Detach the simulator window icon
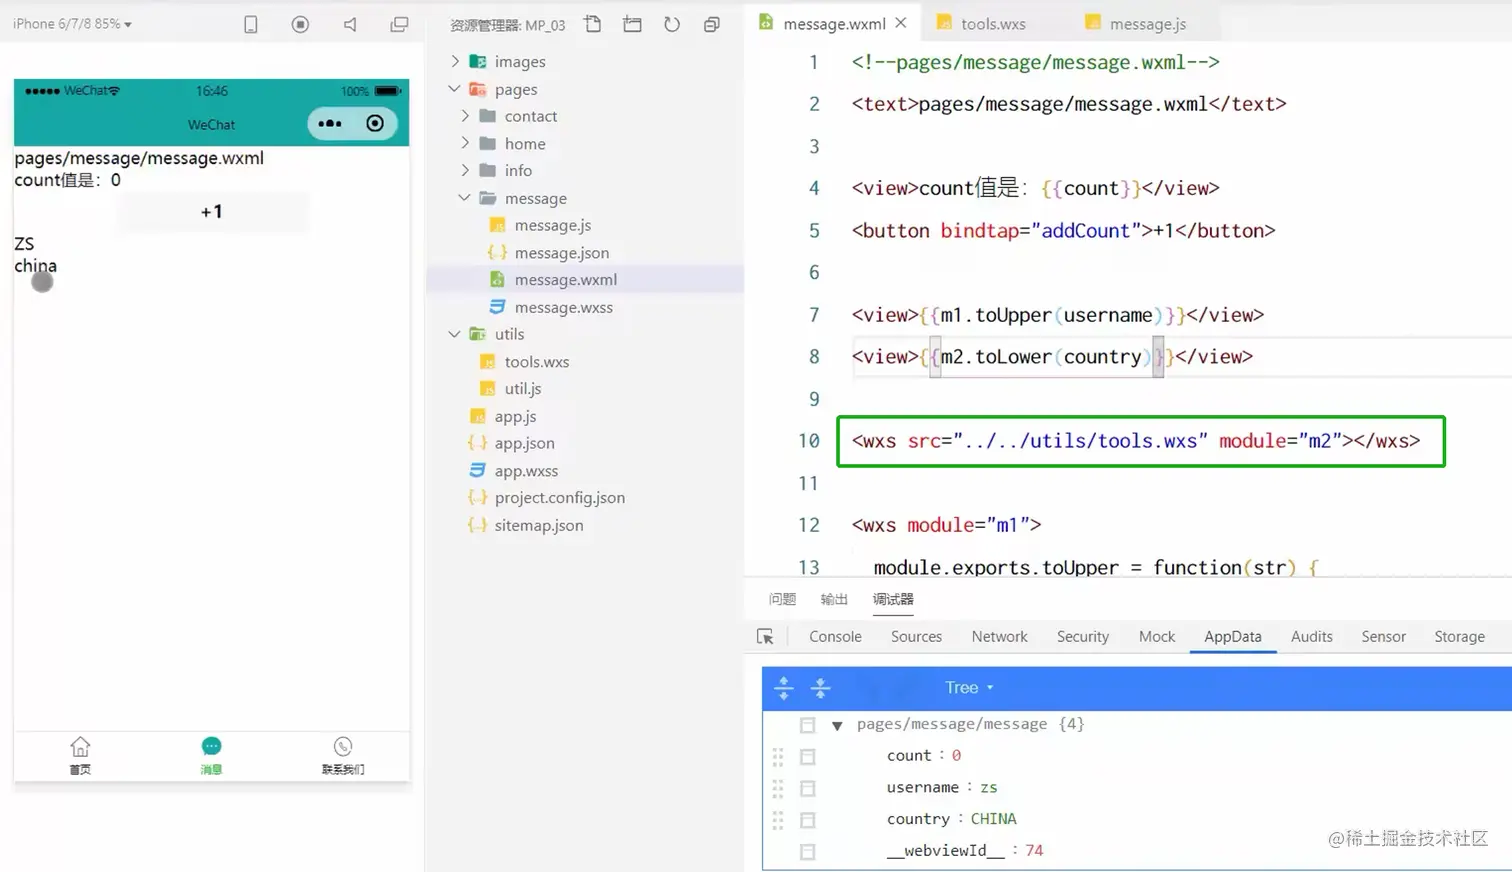Viewport: 1512px width, 872px height. [x=399, y=24]
